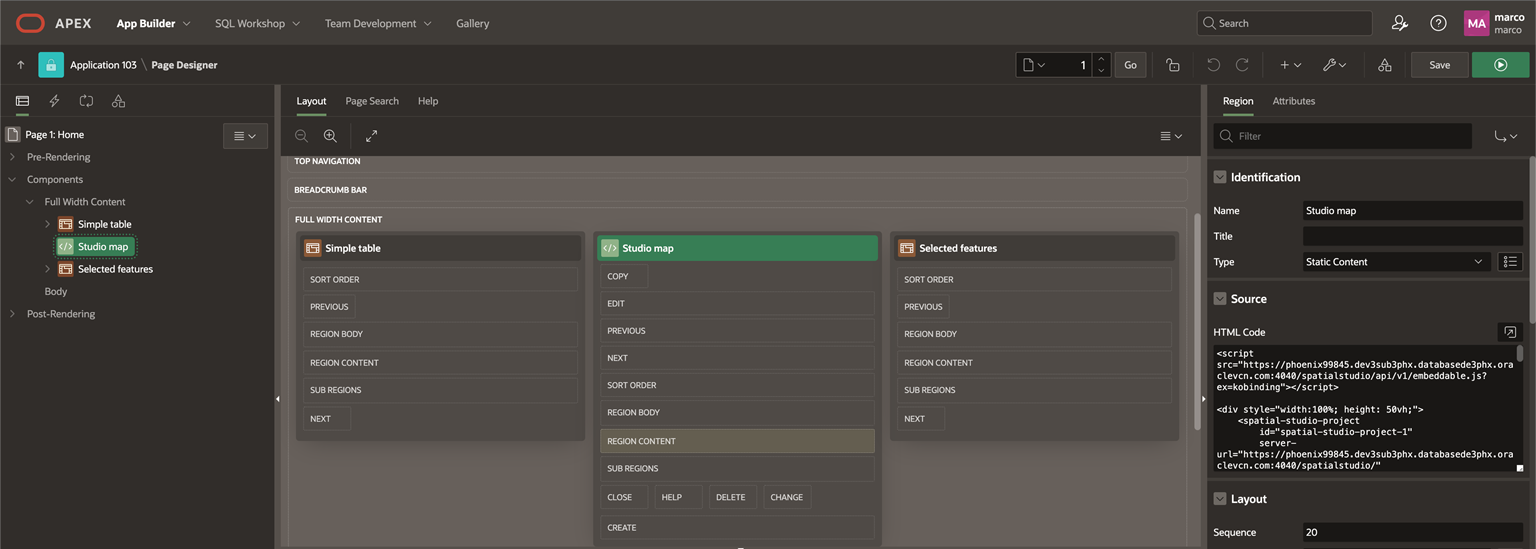The height and width of the screenshot is (549, 1536).
Task: Open the Type dropdown showing Static Content
Action: (1396, 262)
